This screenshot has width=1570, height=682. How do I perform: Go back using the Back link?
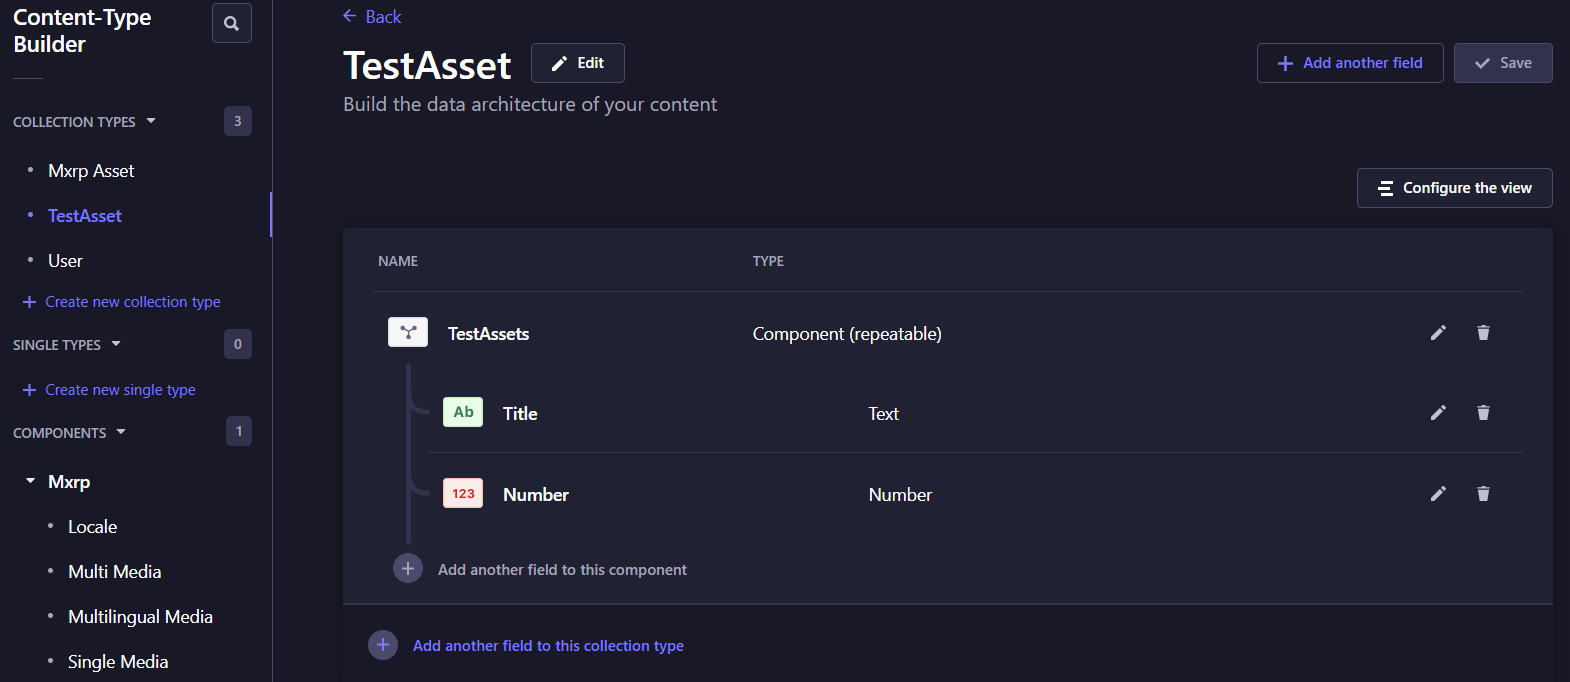point(372,17)
